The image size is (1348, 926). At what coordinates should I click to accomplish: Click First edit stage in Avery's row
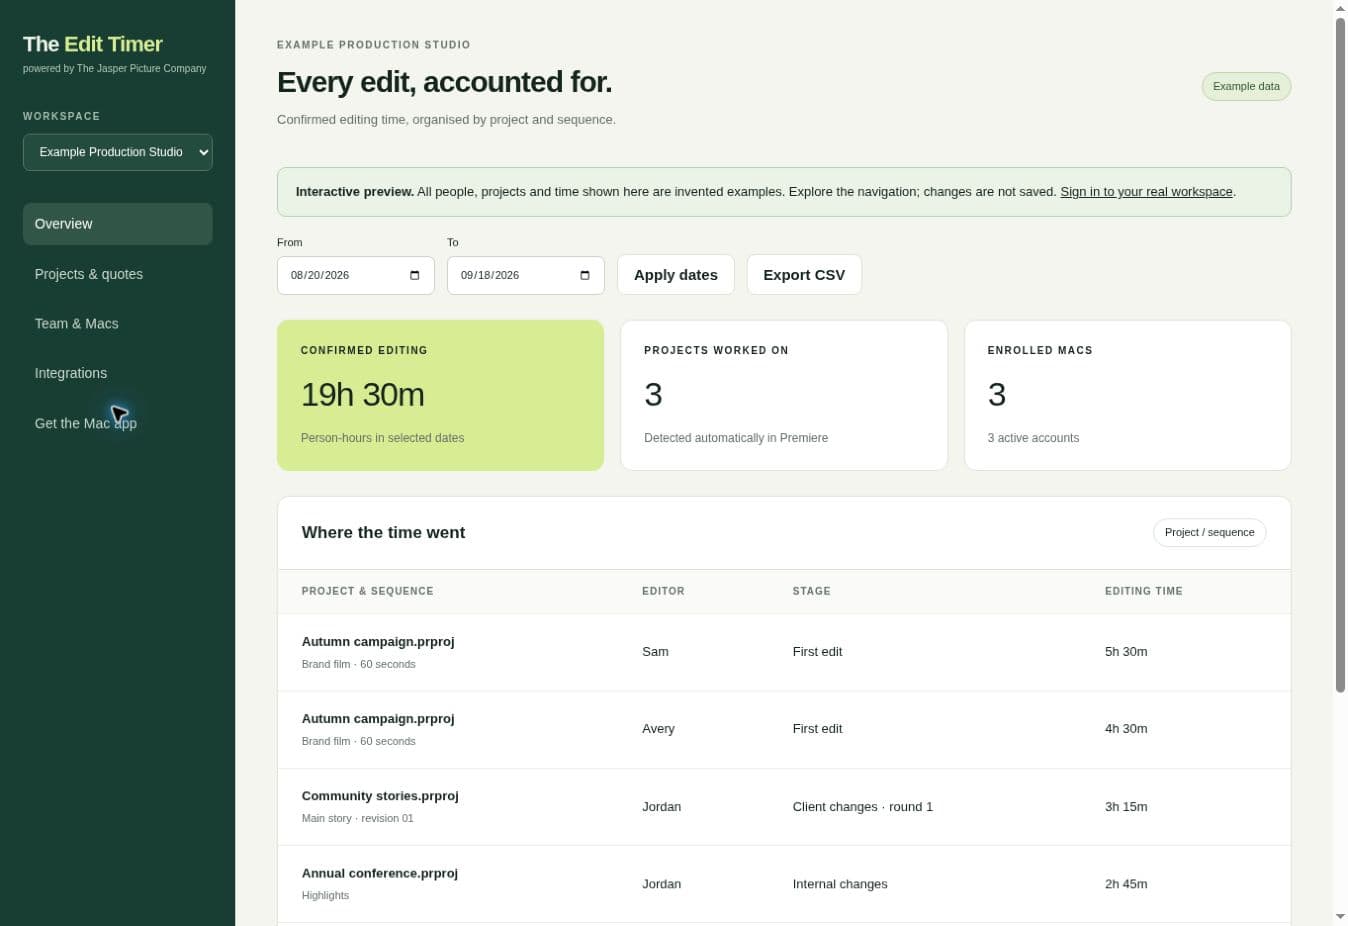point(817,729)
